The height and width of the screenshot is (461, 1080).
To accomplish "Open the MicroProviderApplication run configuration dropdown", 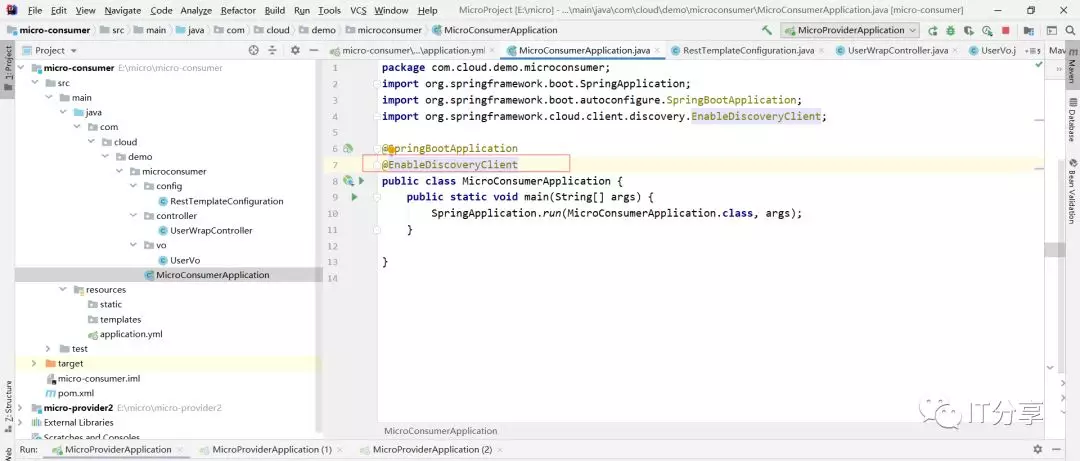I will click(x=850, y=30).
